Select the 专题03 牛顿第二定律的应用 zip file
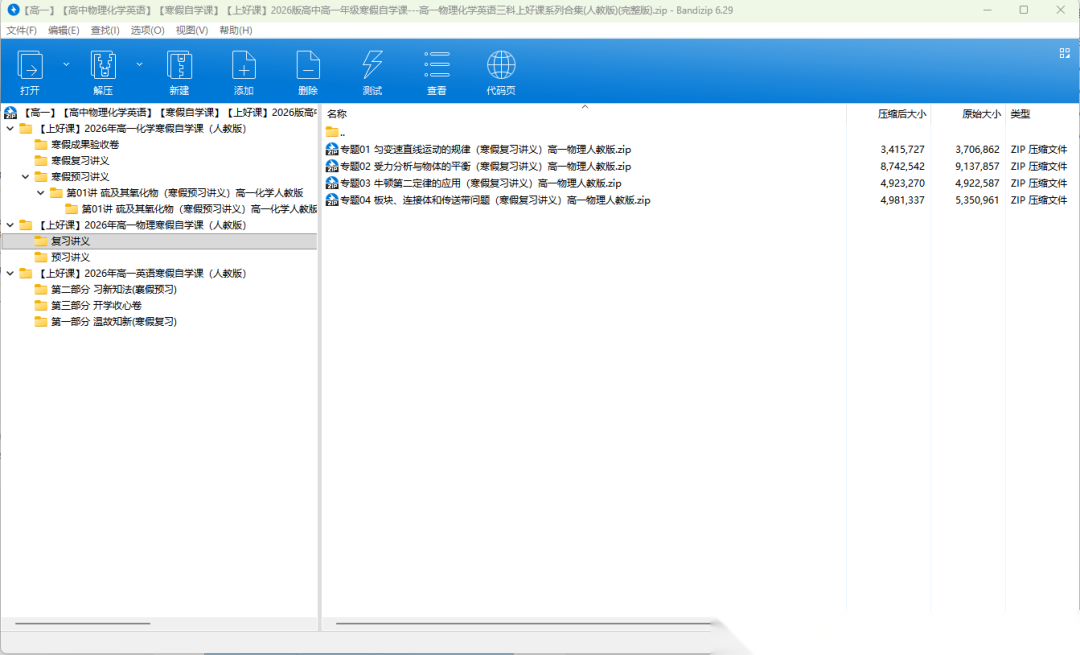The height and width of the screenshot is (655, 1080). [480, 183]
